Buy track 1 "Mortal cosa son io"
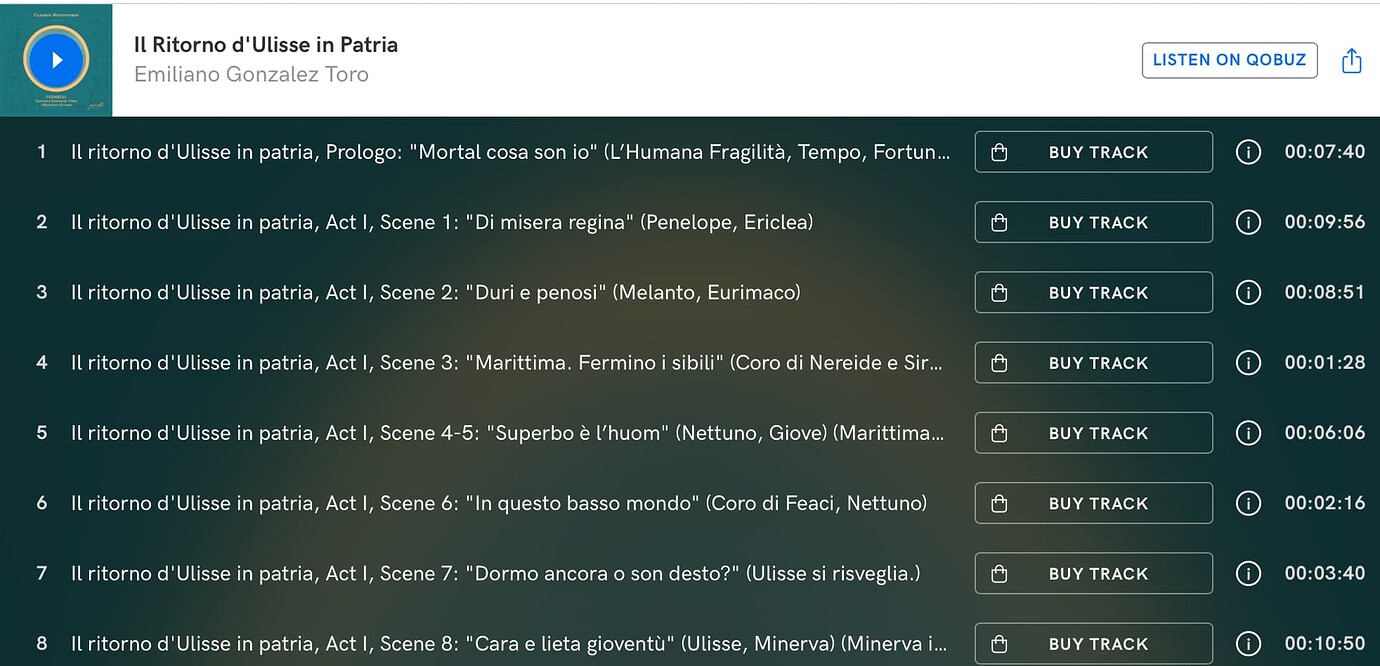 1094,152
